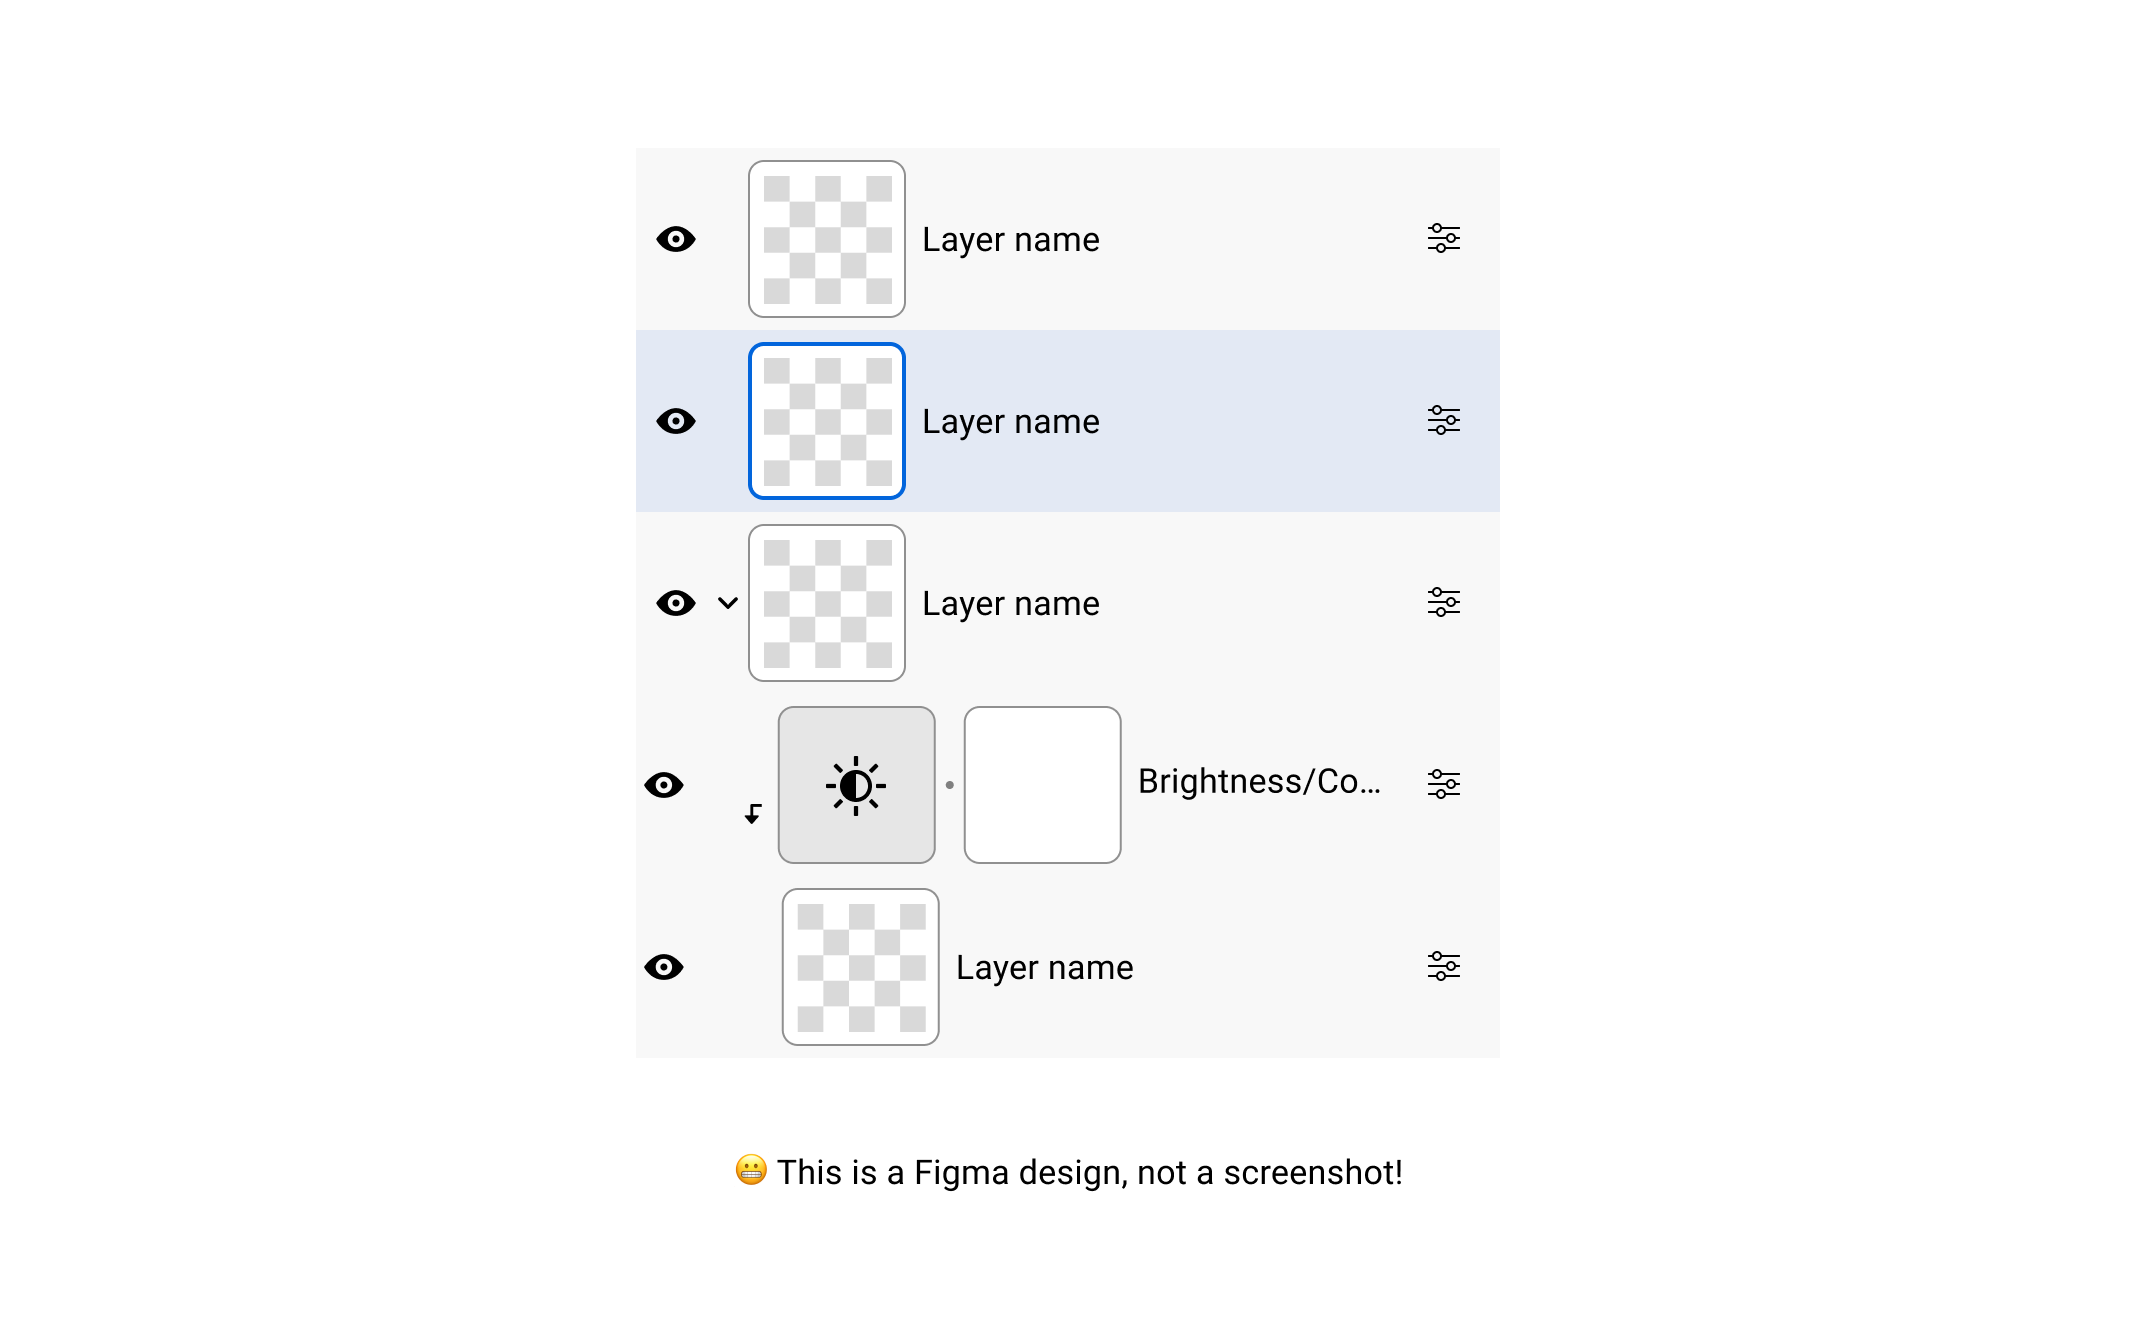This screenshot has height=1330, width=2136.
Task: Select the top layer's name text
Action: click(x=1010, y=240)
